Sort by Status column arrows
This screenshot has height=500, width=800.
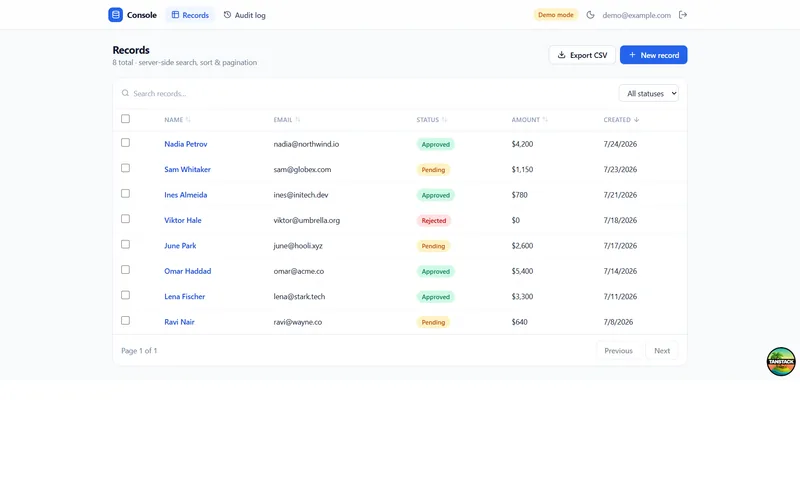click(444, 119)
